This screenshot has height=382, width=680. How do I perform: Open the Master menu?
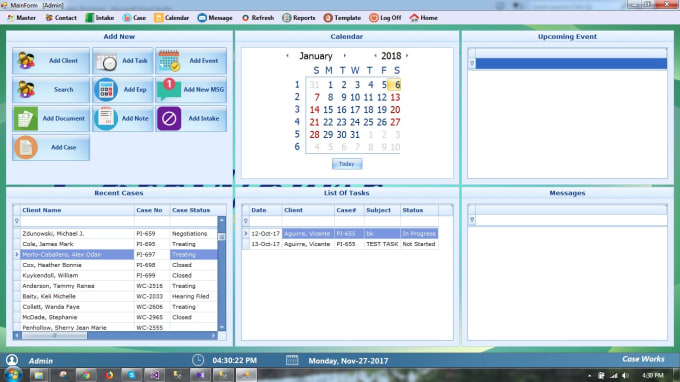[21, 18]
